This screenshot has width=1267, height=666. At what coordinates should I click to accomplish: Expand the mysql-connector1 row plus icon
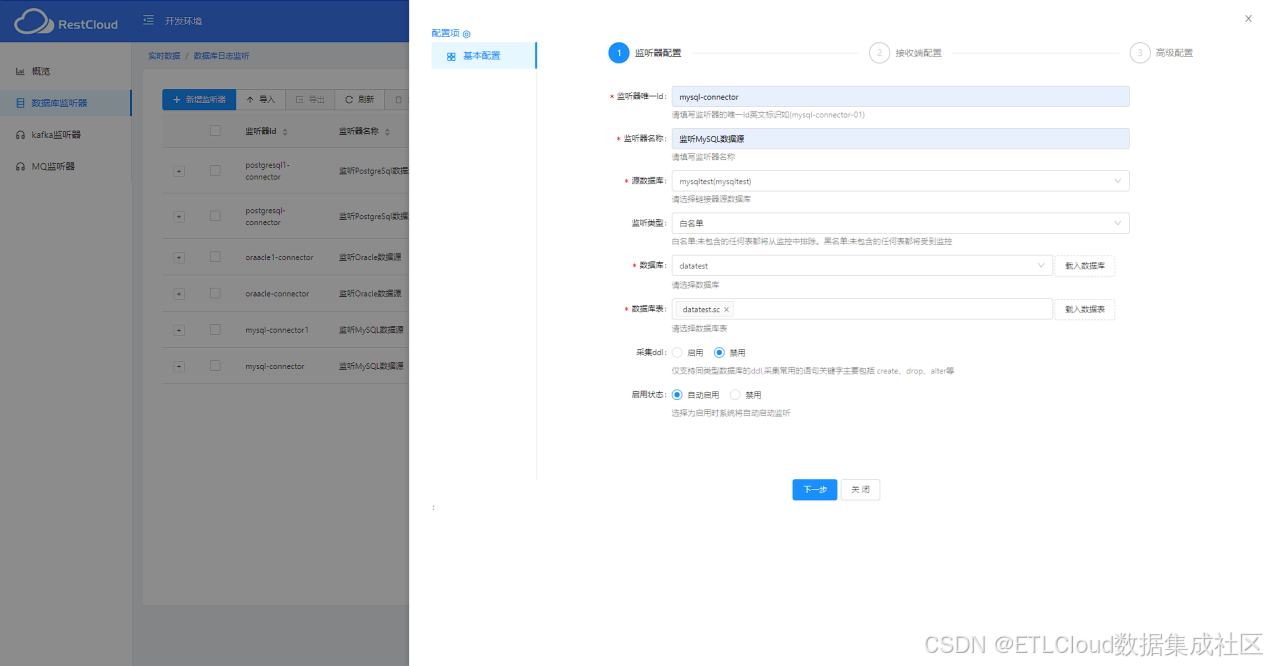pyautogui.click(x=179, y=330)
